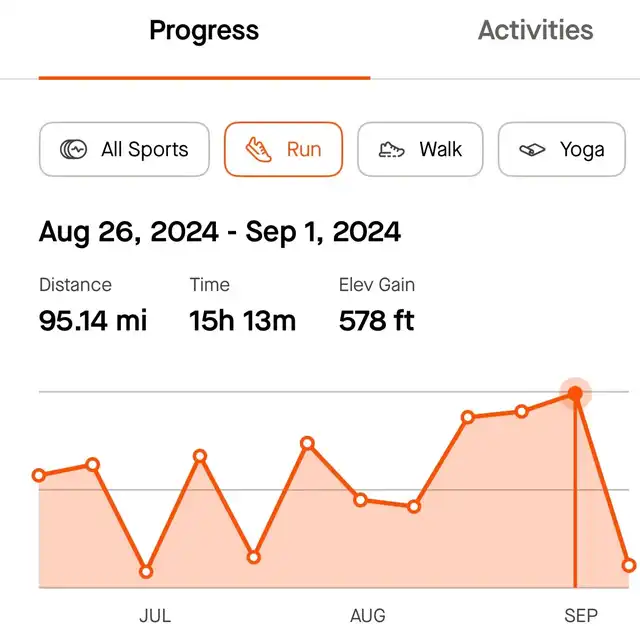
Task: Select the Run sport filter
Action: (283, 149)
